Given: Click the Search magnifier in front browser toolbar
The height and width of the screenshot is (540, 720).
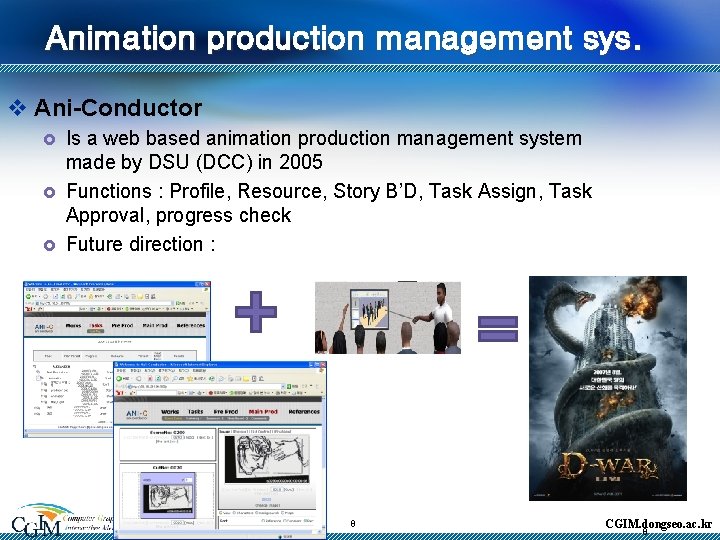Looking at the screenshot, I should pos(175,378).
